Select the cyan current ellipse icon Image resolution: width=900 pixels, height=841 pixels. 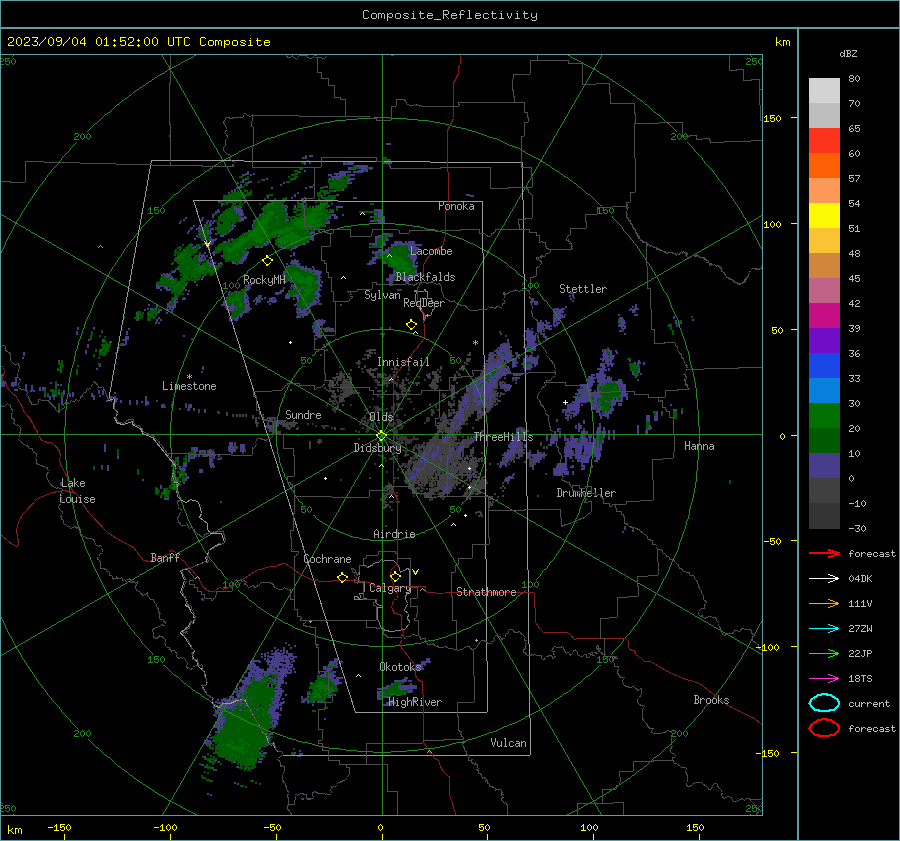(x=824, y=703)
